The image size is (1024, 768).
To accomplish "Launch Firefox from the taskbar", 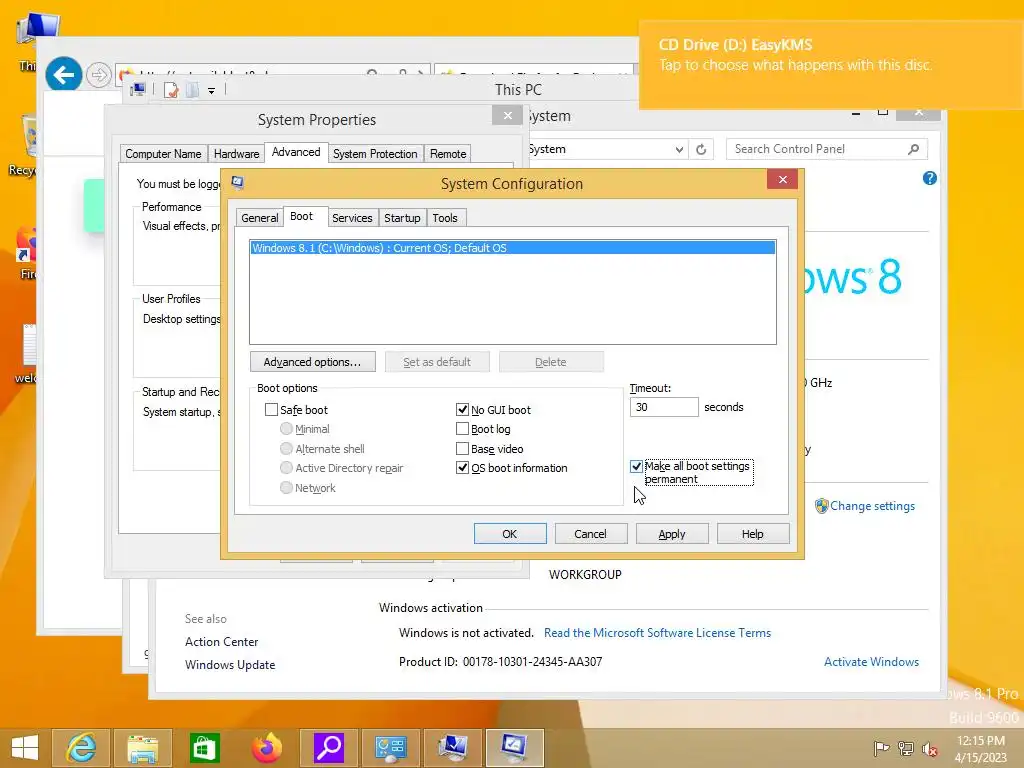I will click(266, 748).
